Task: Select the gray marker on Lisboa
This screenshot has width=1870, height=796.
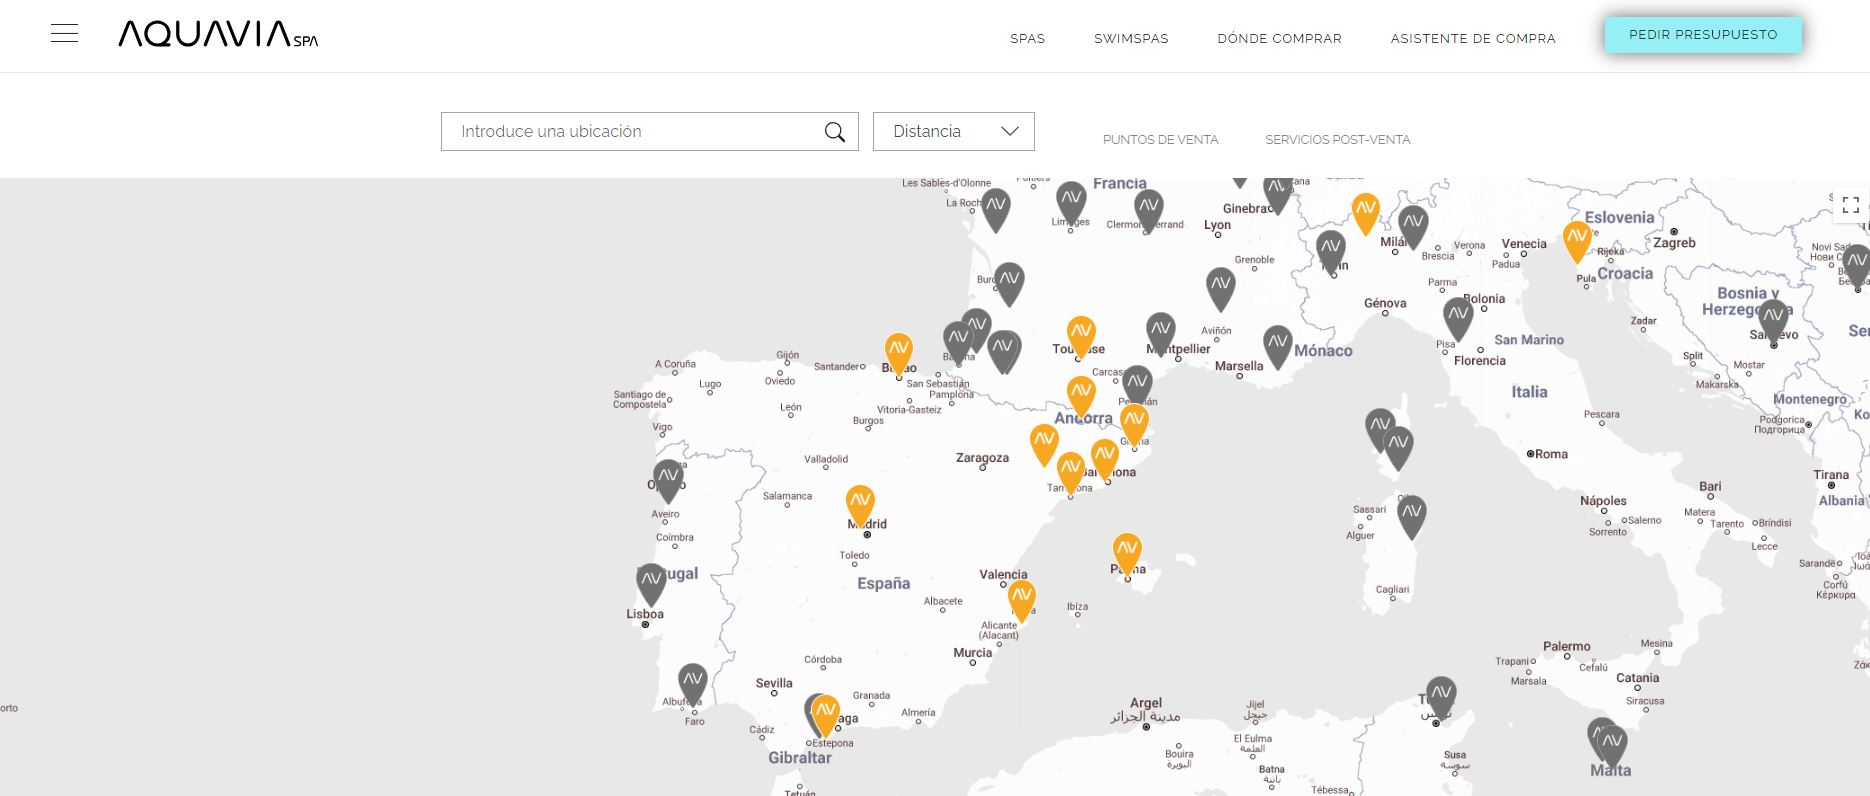Action: pos(651,584)
